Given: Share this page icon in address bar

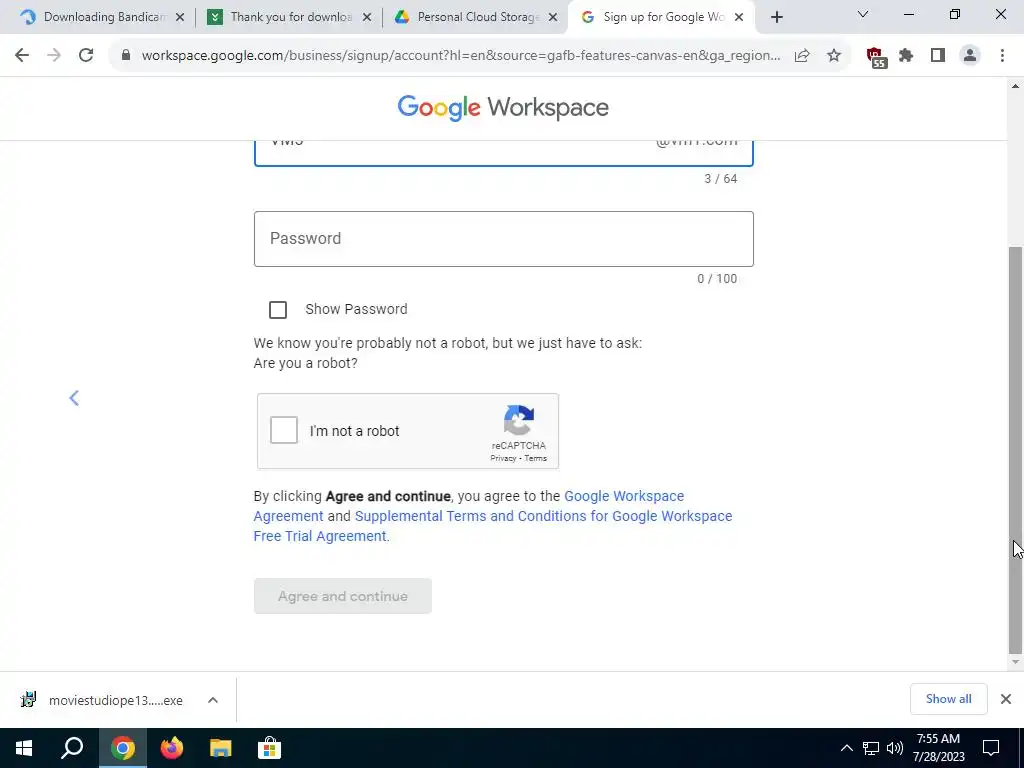Looking at the screenshot, I should tap(802, 56).
